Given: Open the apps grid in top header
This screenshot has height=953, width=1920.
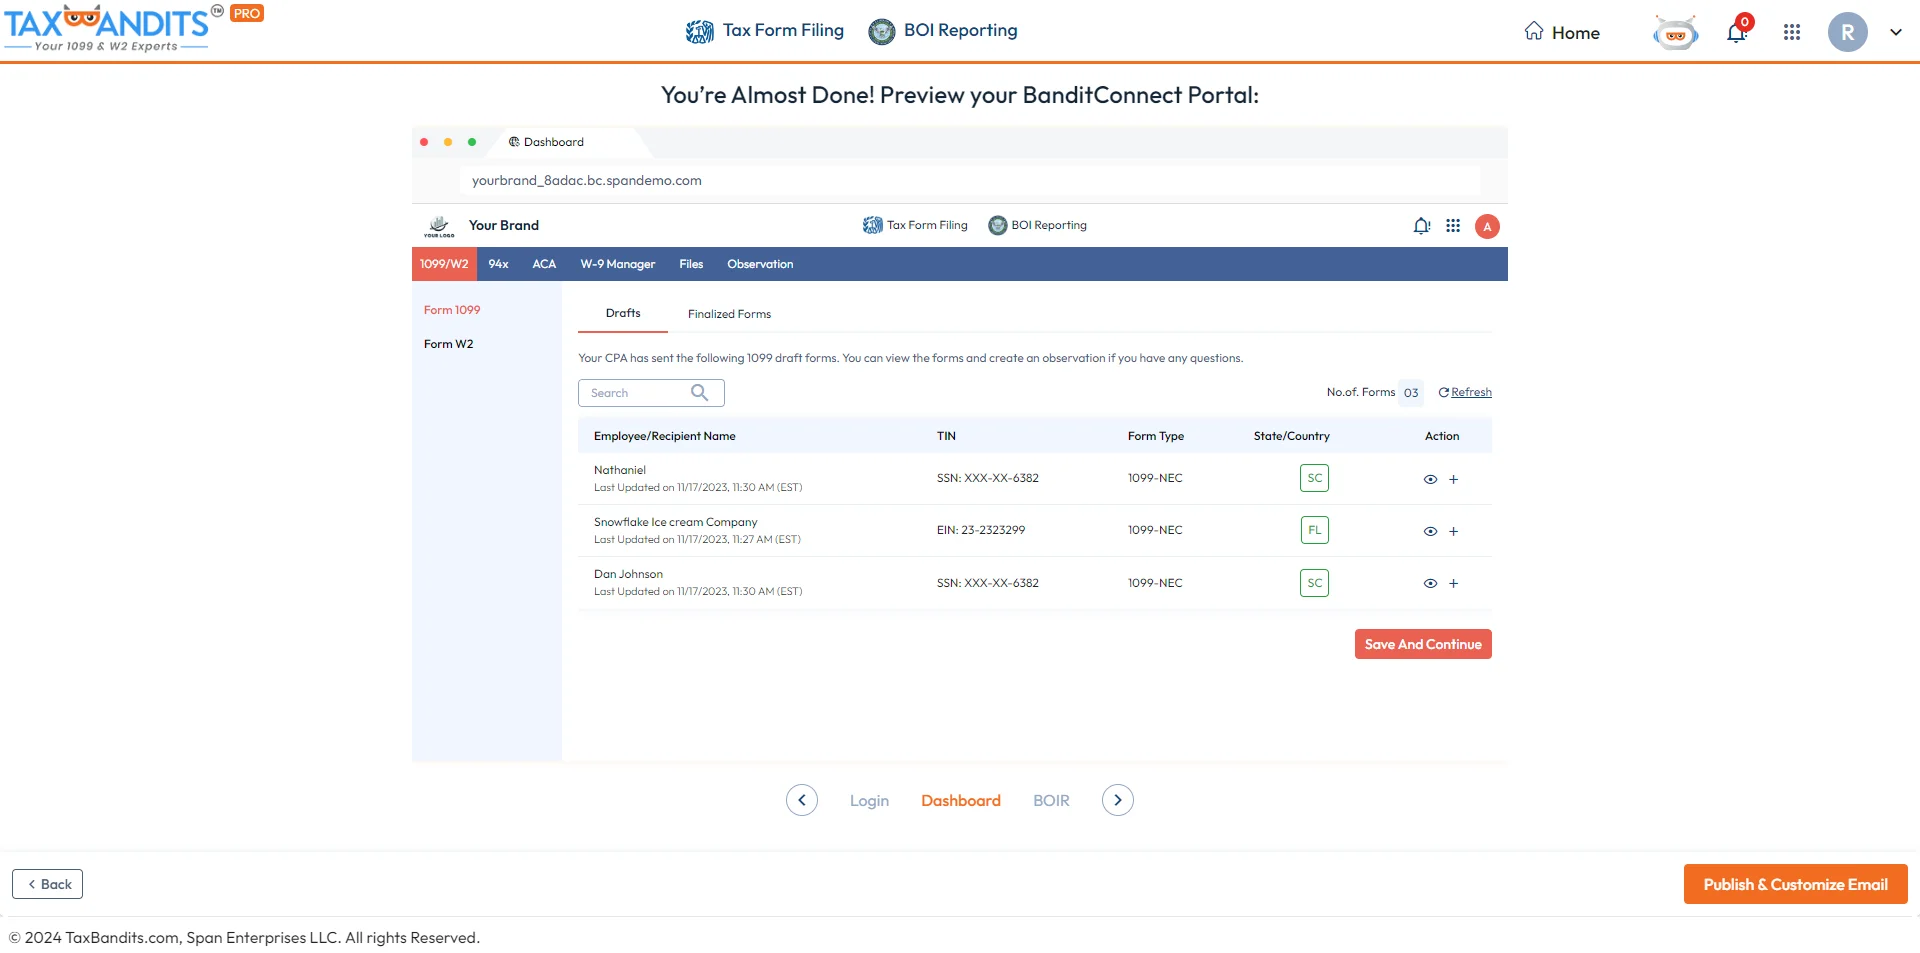Looking at the screenshot, I should pyautogui.click(x=1792, y=32).
